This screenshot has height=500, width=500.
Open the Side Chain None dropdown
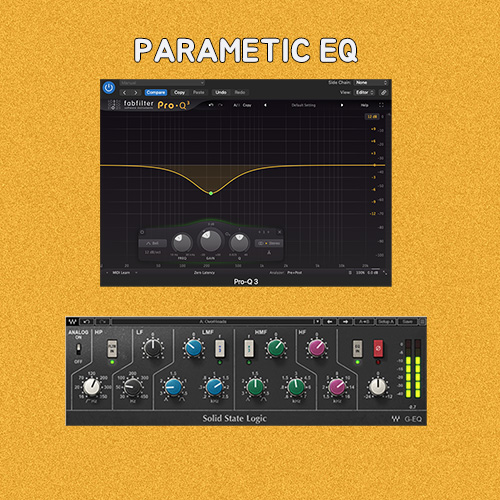coord(371,82)
